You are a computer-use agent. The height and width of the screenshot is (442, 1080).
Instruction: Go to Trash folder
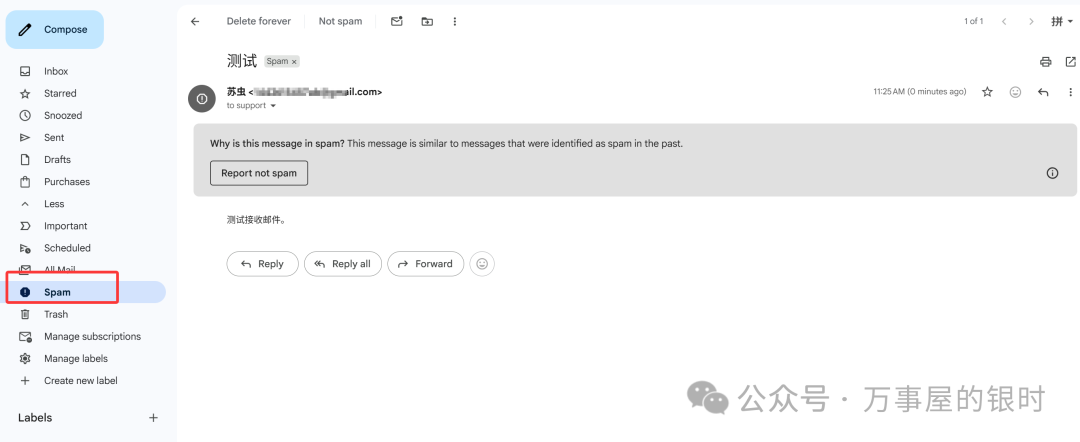pyautogui.click(x=56, y=314)
